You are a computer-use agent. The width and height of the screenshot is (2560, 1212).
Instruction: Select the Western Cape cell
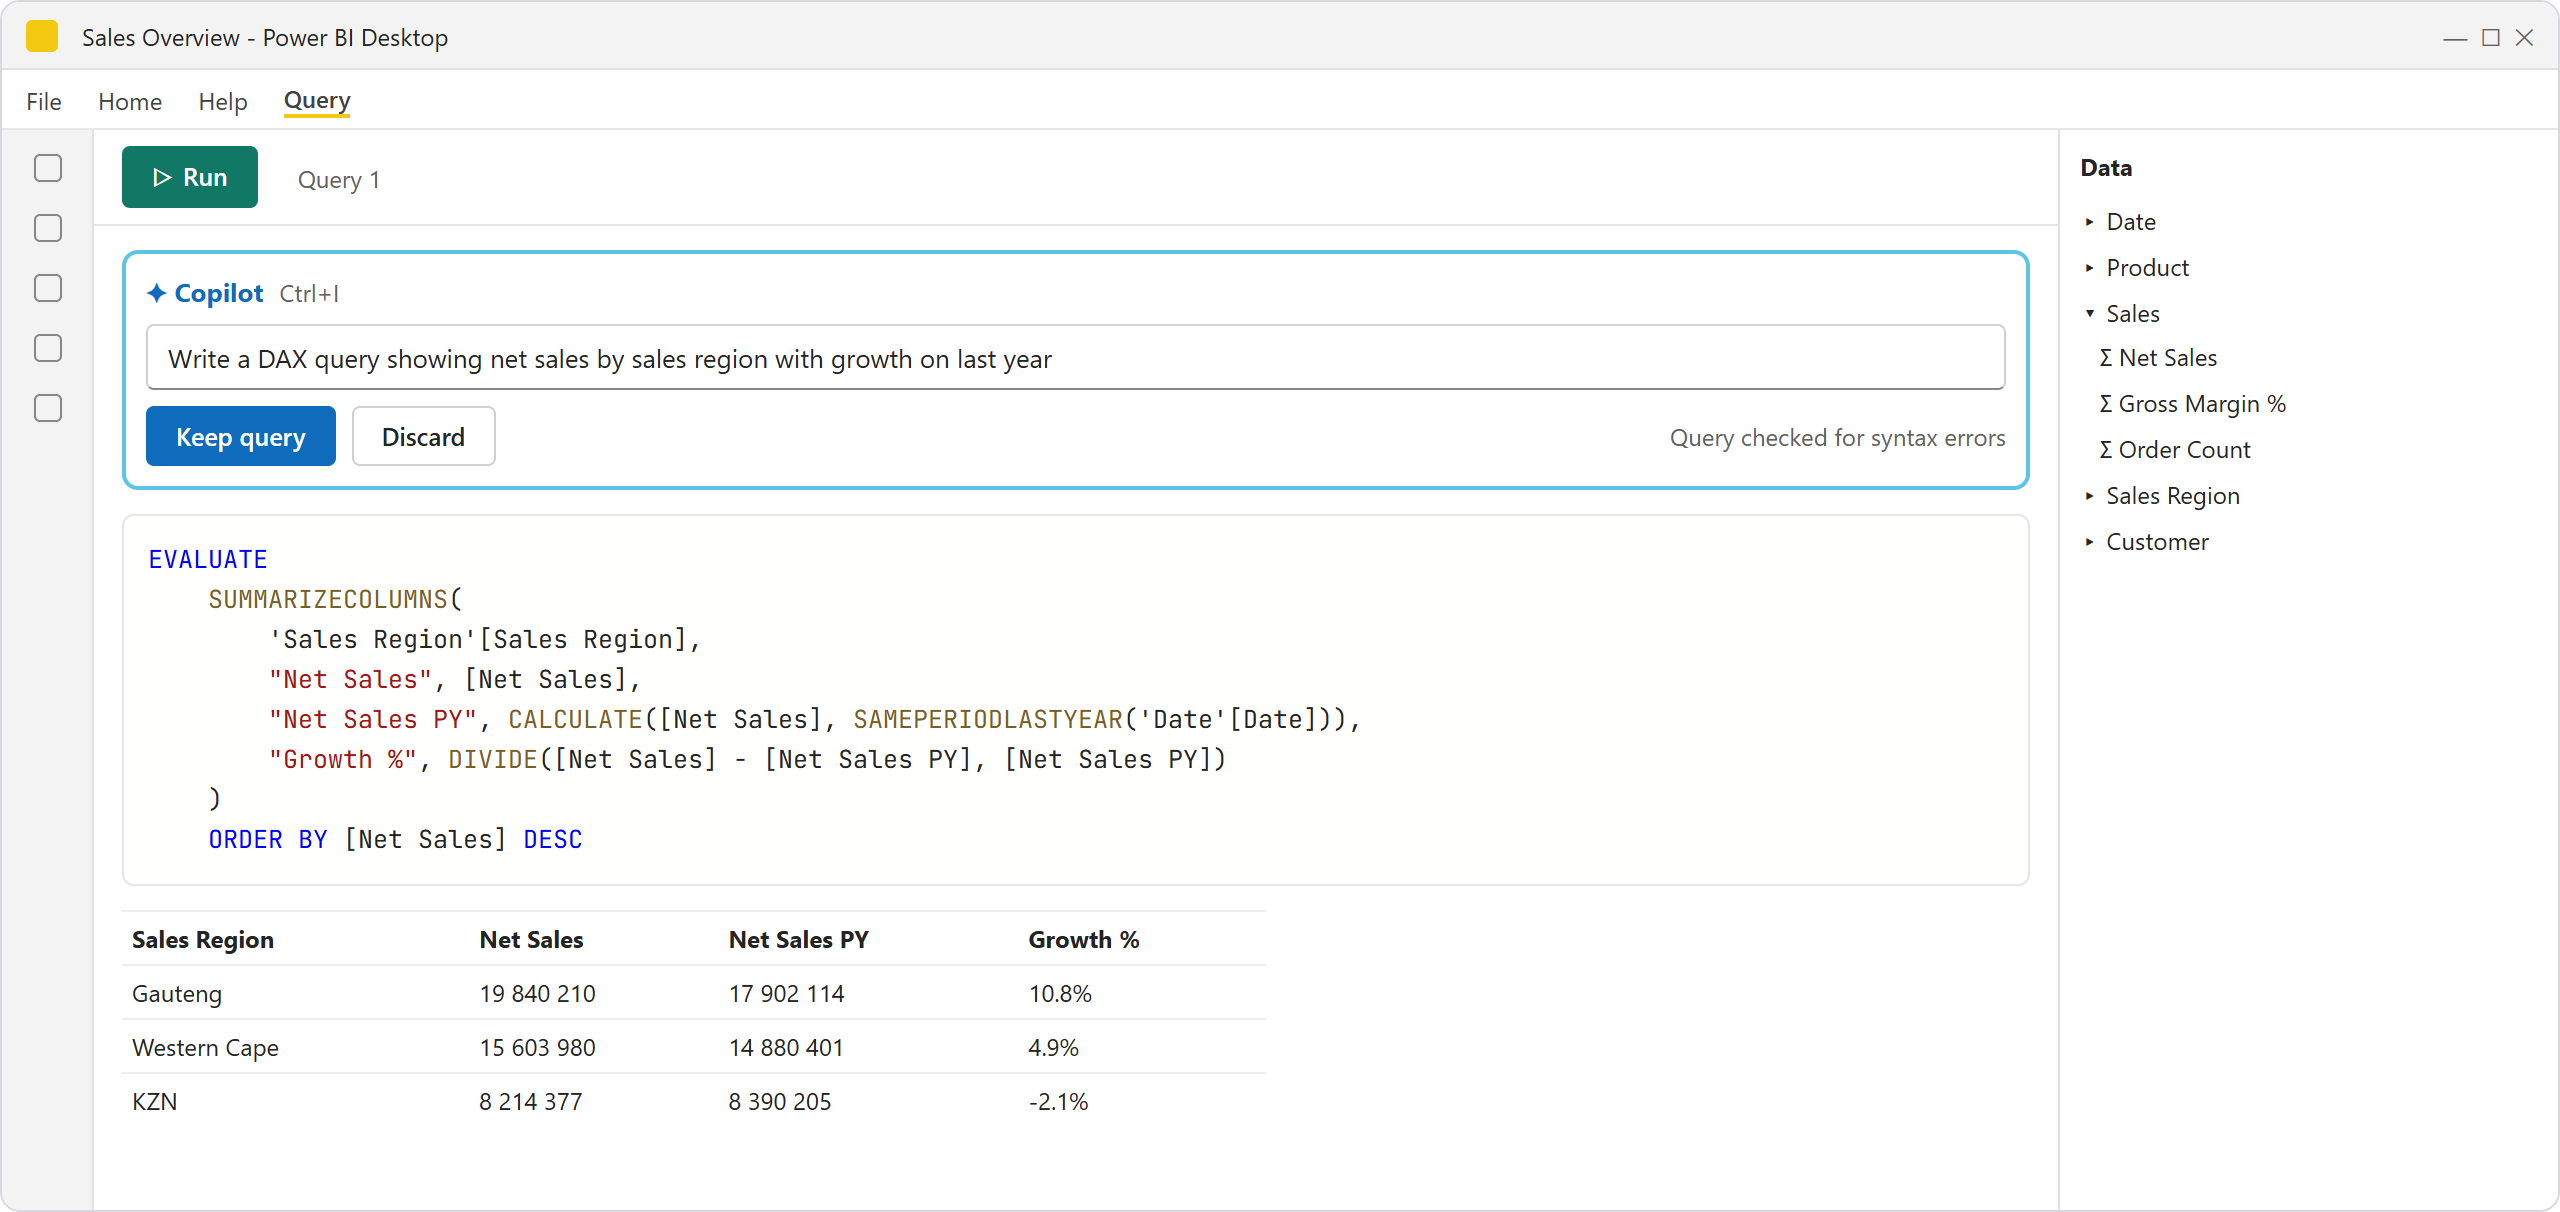tap(205, 1048)
